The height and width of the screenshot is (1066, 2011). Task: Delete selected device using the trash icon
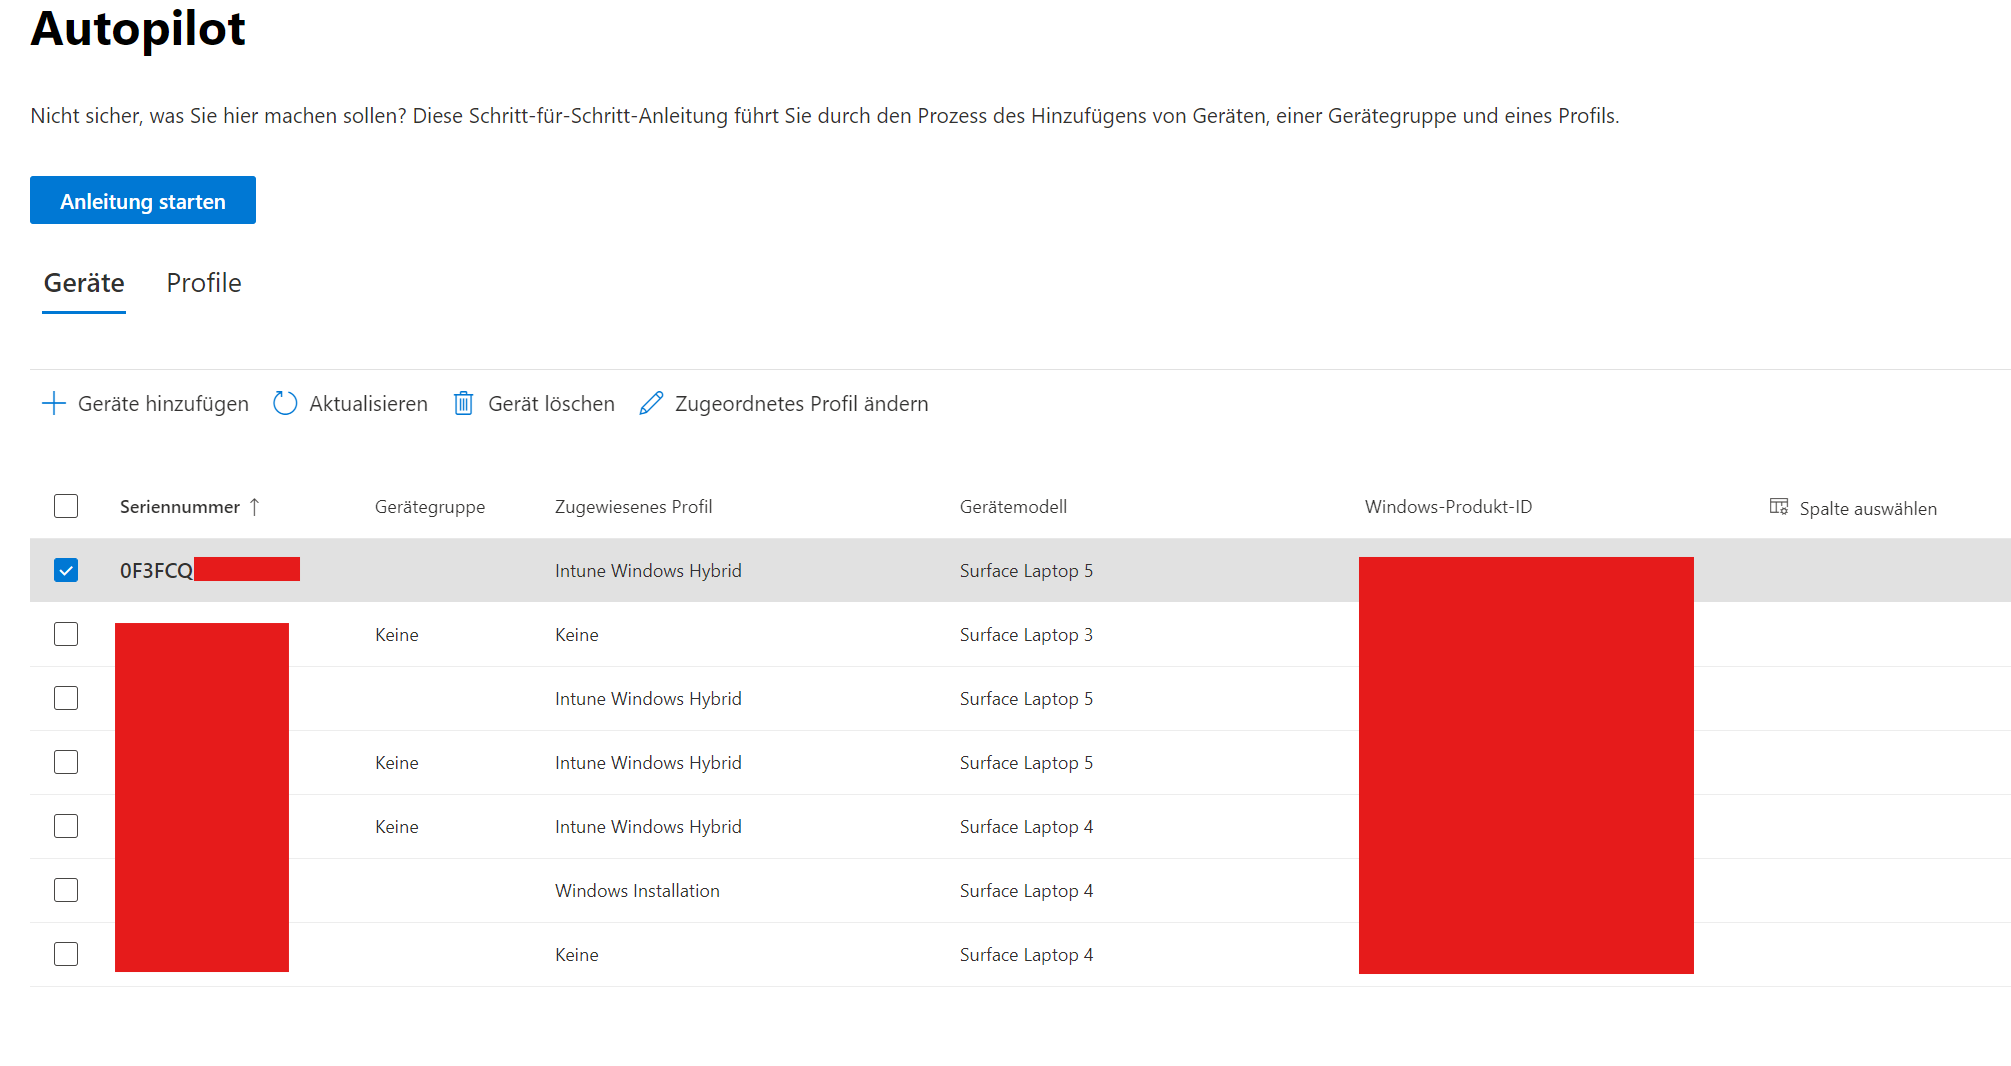(463, 403)
